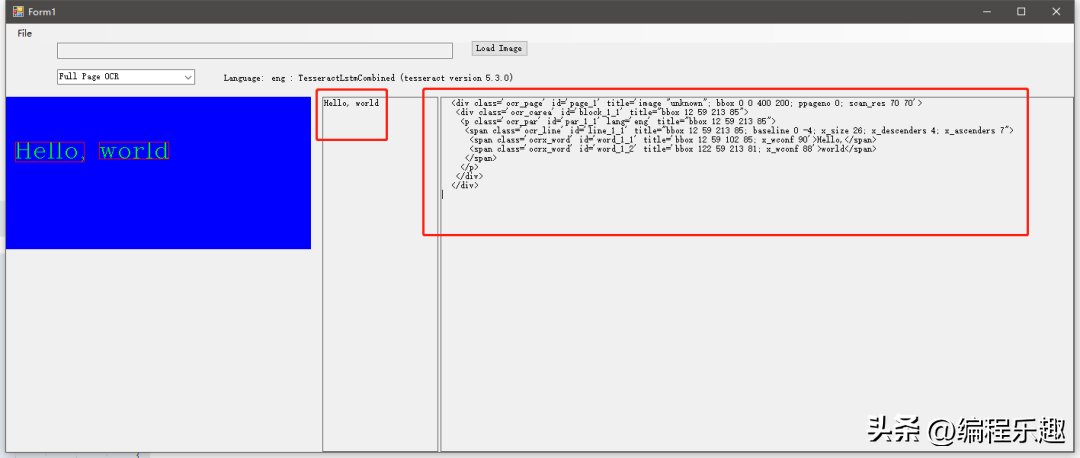Click the Form1 title bar text
Image resolution: width=1080 pixels, height=458 pixels.
click(x=43, y=11)
